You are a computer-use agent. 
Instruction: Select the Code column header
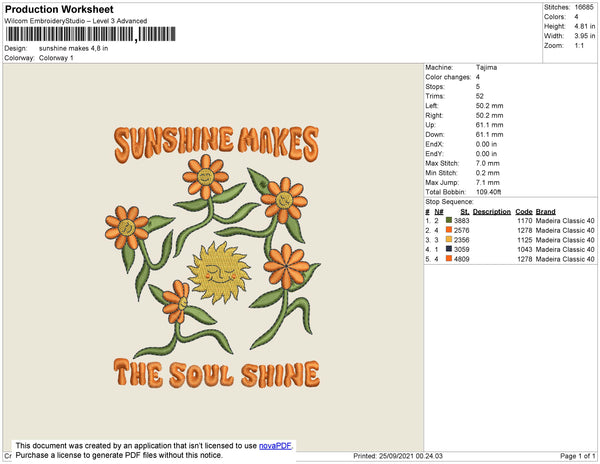[524, 211]
